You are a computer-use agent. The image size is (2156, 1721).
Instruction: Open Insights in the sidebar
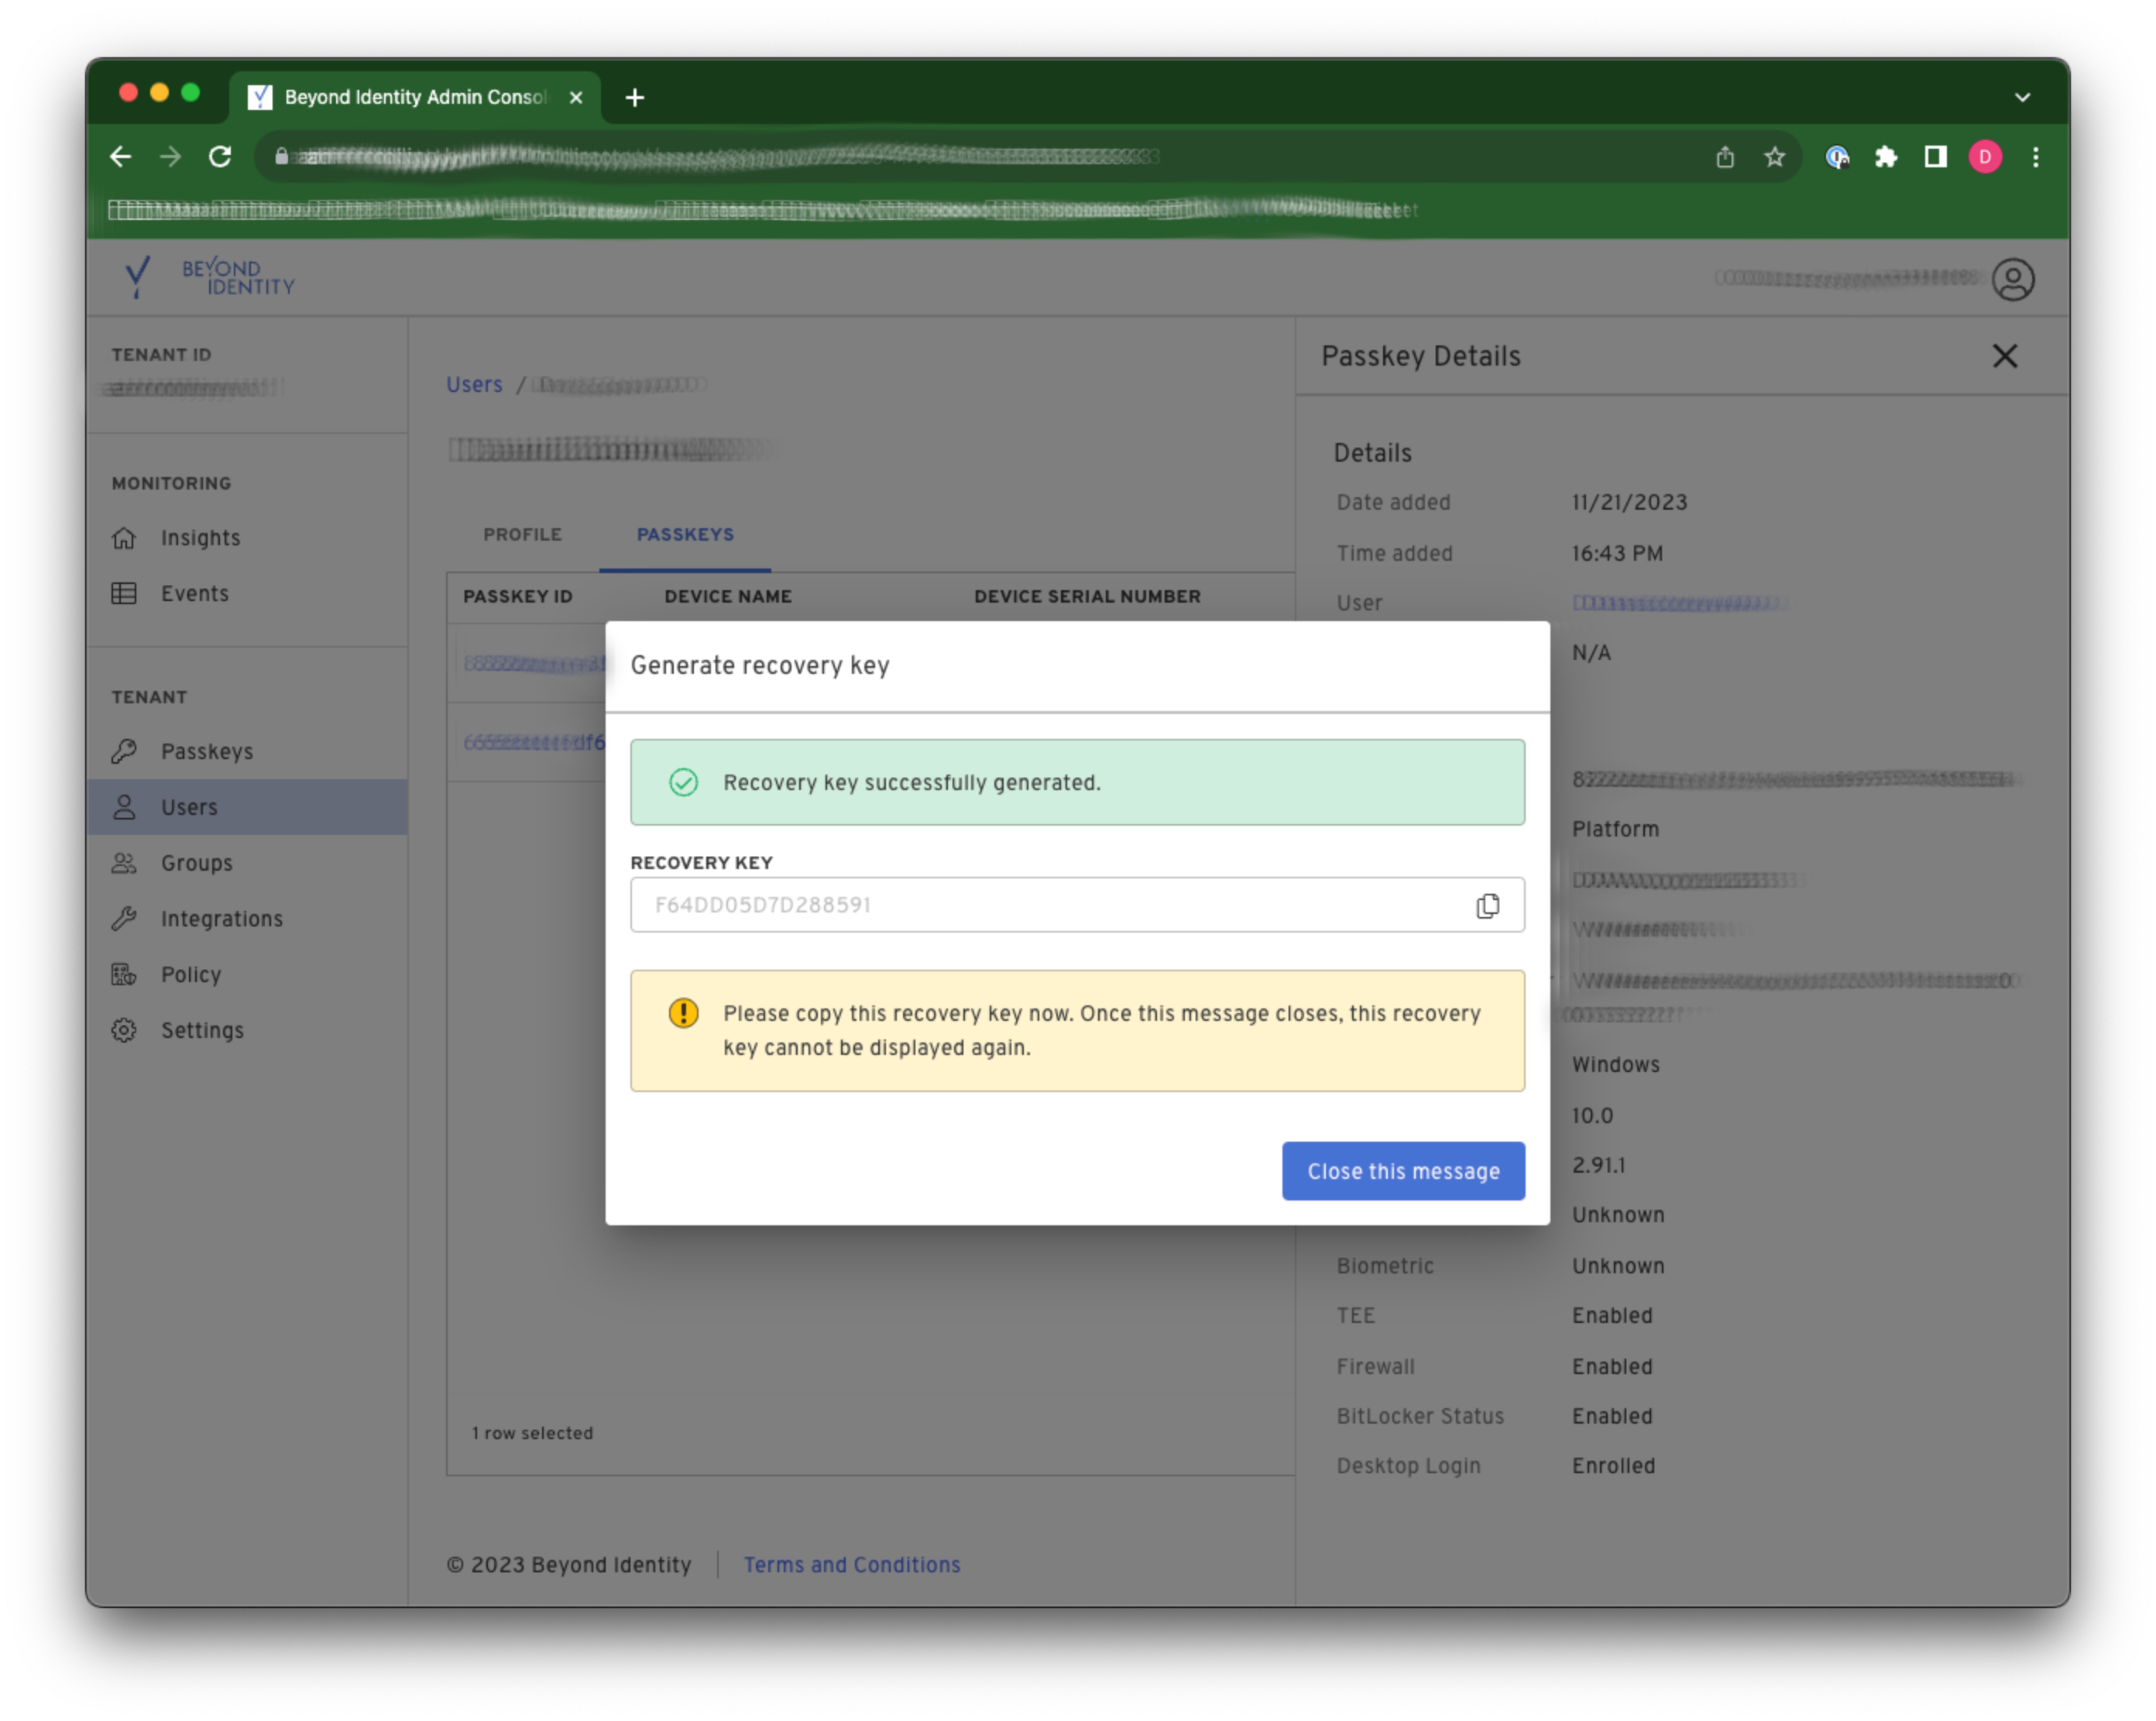(200, 538)
